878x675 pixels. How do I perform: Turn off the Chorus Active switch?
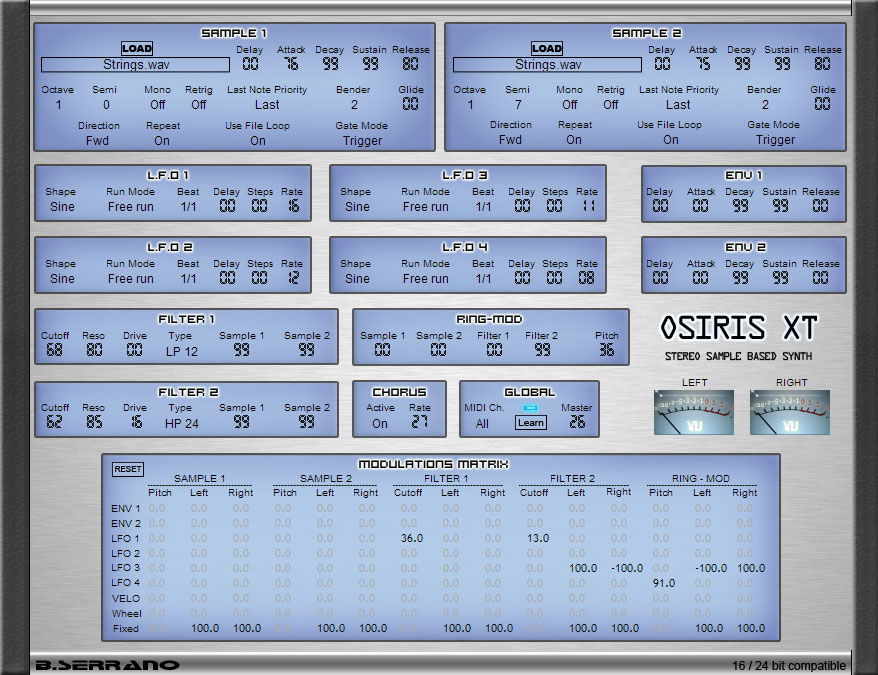(380, 422)
